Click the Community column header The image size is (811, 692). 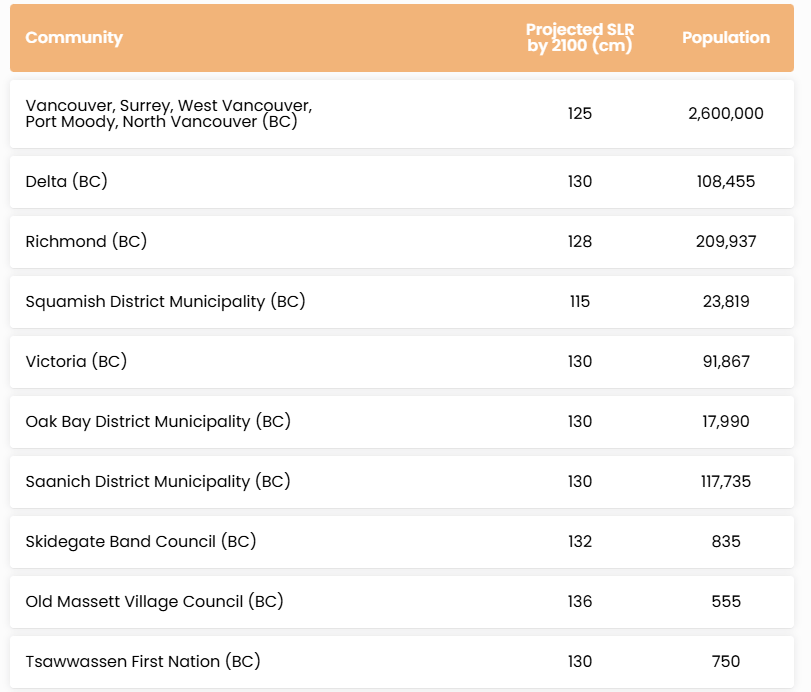click(x=74, y=37)
